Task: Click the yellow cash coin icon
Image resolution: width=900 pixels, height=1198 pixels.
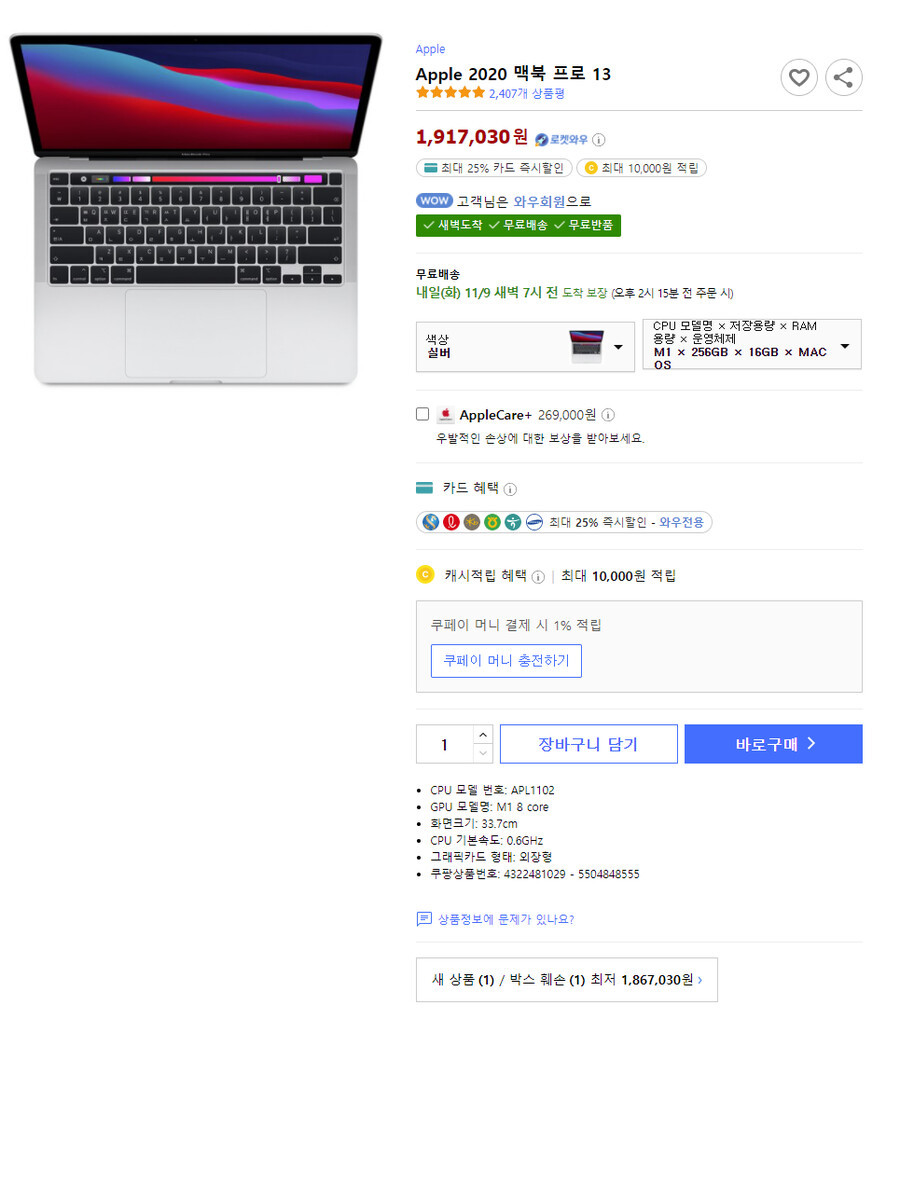Action: point(426,575)
